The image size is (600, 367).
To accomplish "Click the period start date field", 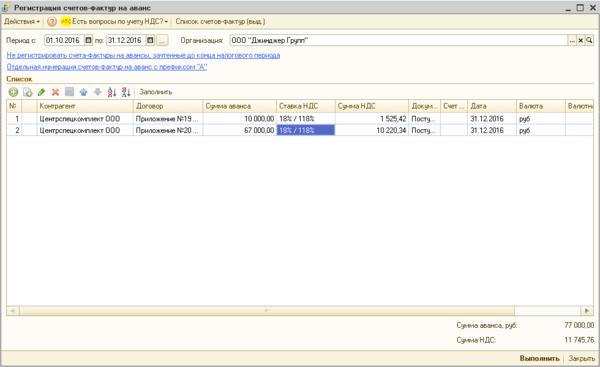I will 64,40.
